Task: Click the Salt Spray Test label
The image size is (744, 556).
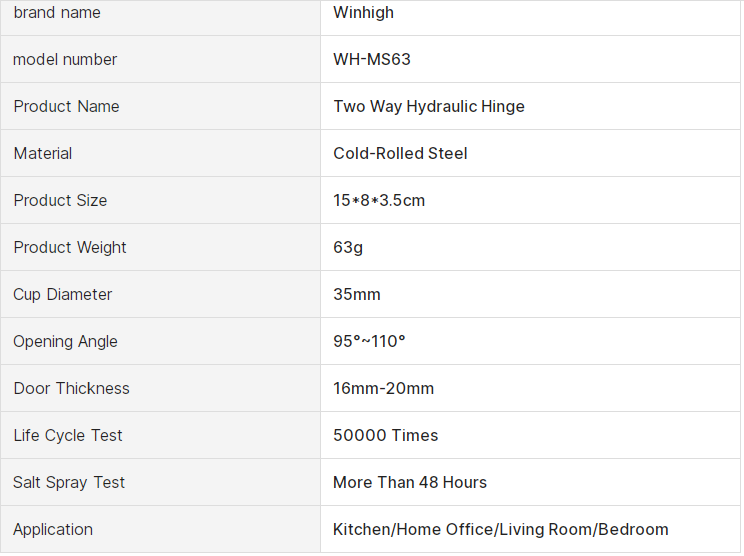Action: click(x=69, y=483)
